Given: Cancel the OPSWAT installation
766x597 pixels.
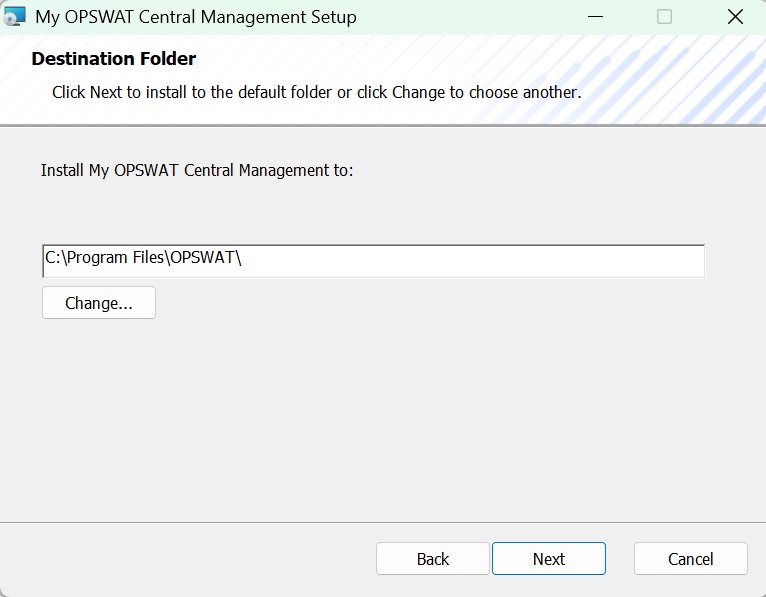Looking at the screenshot, I should [690, 558].
